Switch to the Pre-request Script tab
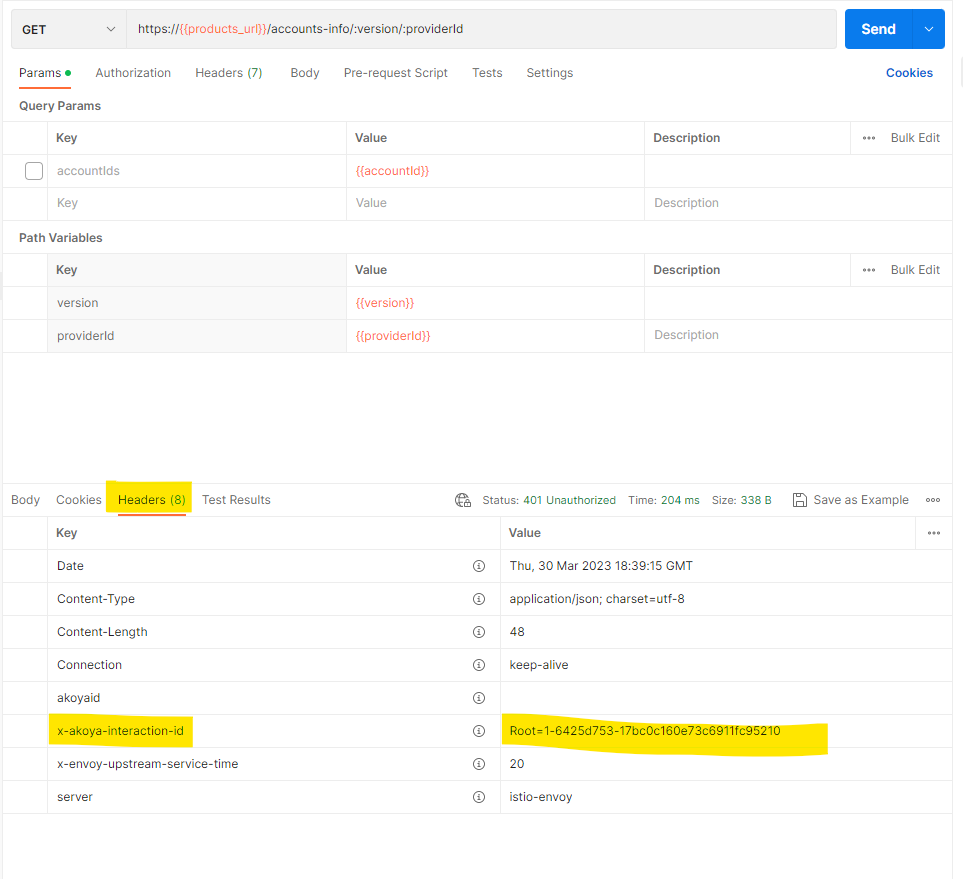The height and width of the screenshot is (879, 963). click(x=395, y=73)
